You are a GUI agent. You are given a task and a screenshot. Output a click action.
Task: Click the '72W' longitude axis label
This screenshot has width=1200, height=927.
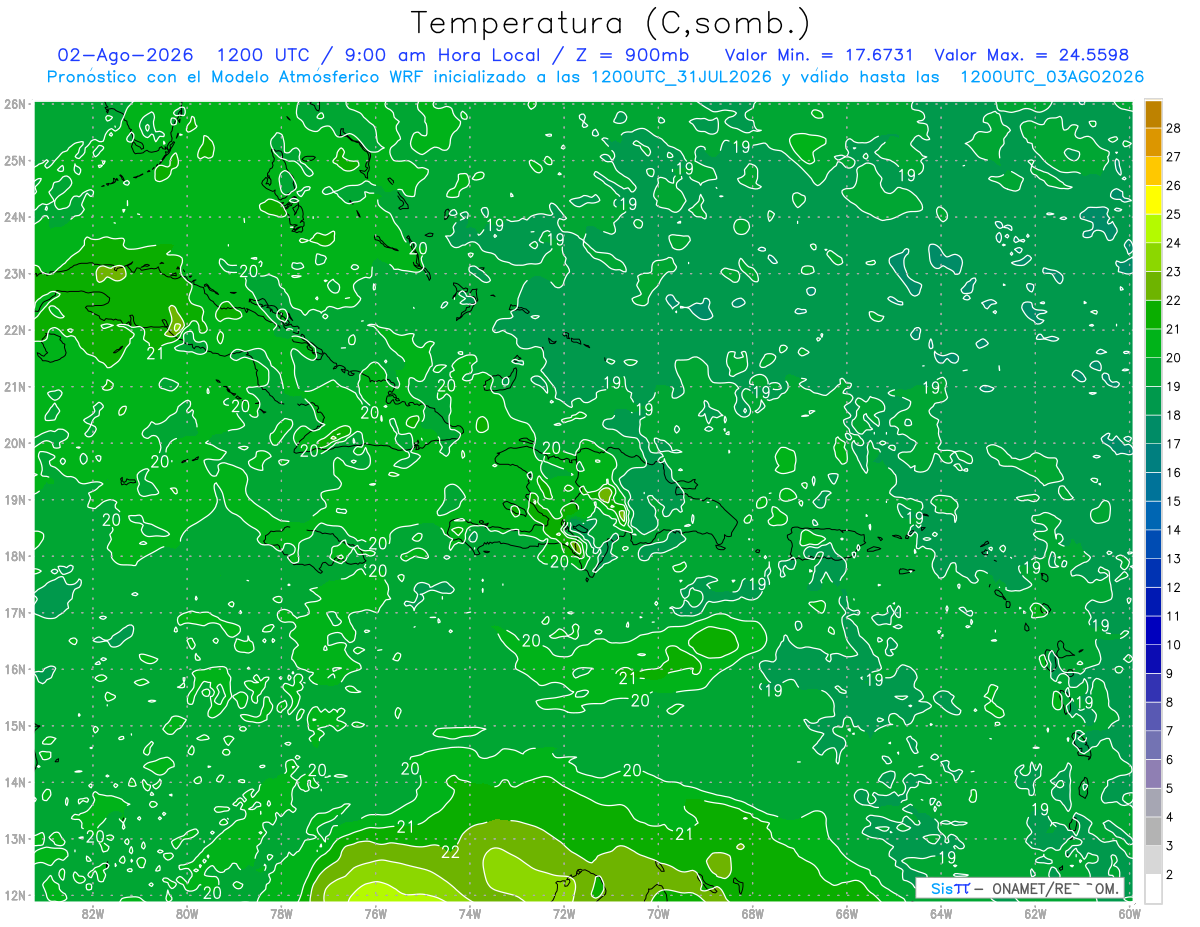pyautogui.click(x=564, y=913)
